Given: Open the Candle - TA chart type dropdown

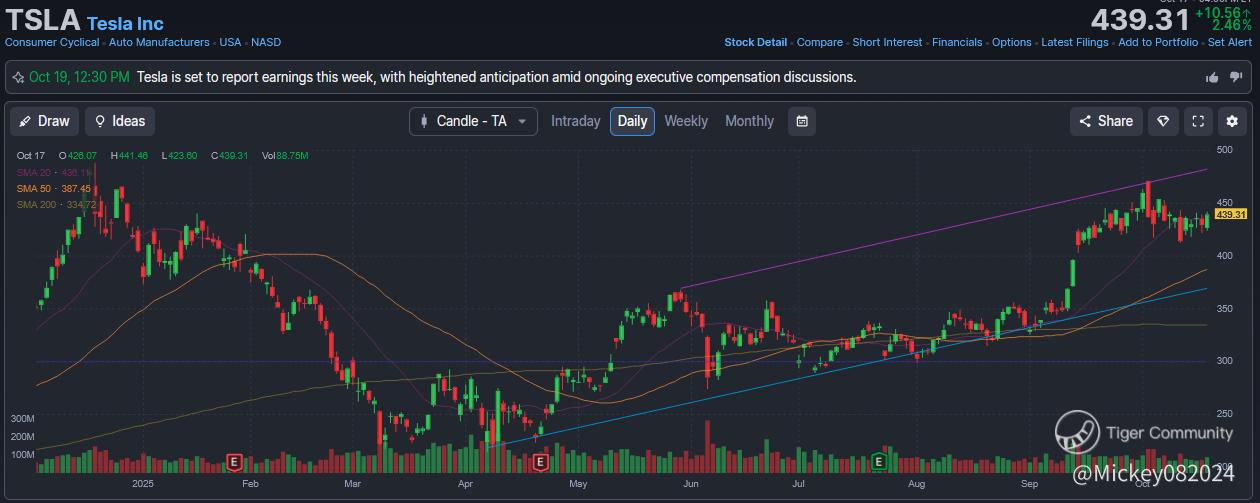Looking at the screenshot, I should [473, 121].
